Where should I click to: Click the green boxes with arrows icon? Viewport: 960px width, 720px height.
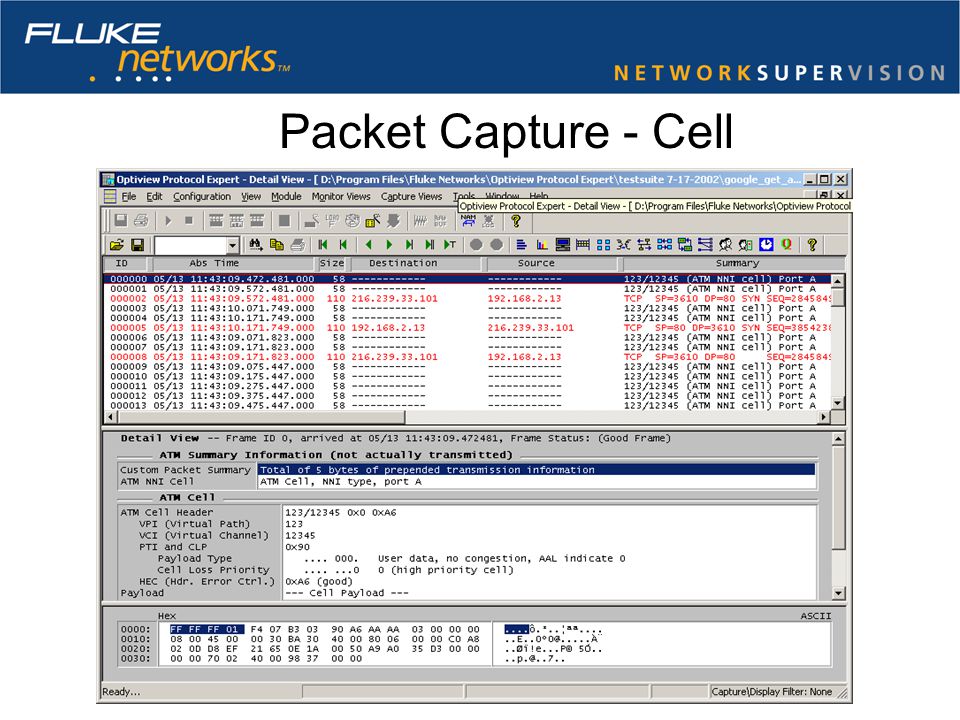tap(684, 245)
